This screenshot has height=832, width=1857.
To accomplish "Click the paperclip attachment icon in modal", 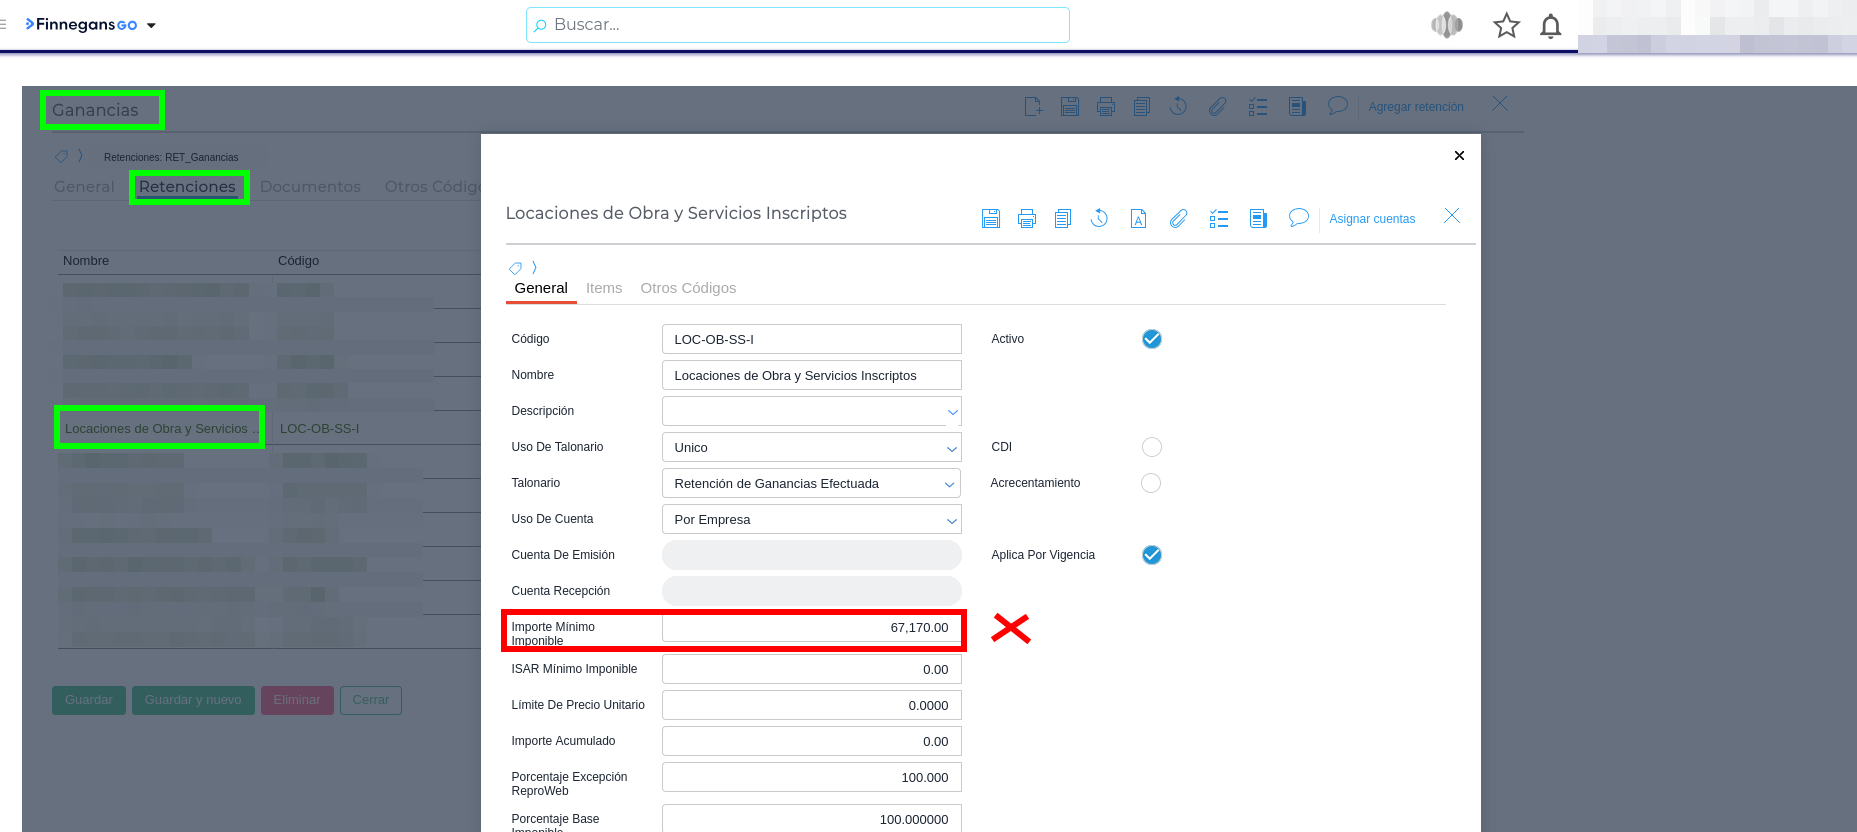I will coord(1178,218).
